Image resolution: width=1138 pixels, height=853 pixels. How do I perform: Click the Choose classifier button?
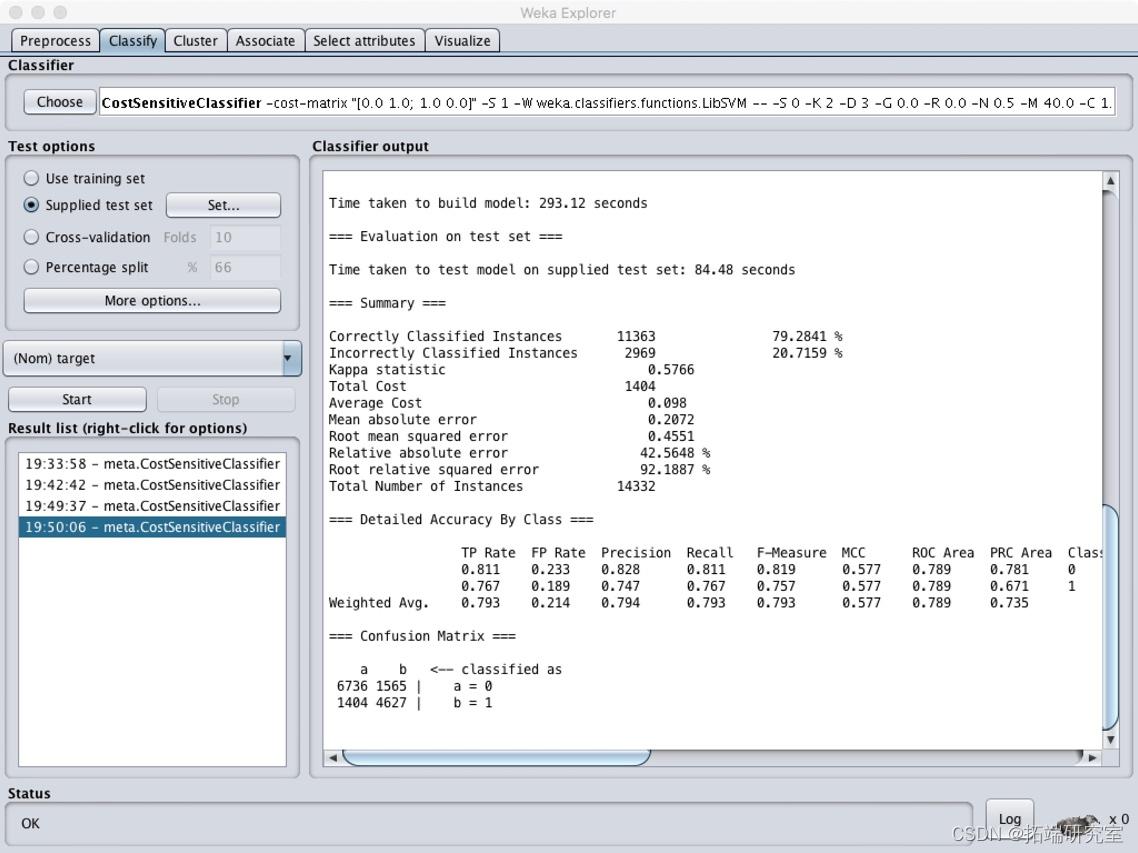coord(60,102)
